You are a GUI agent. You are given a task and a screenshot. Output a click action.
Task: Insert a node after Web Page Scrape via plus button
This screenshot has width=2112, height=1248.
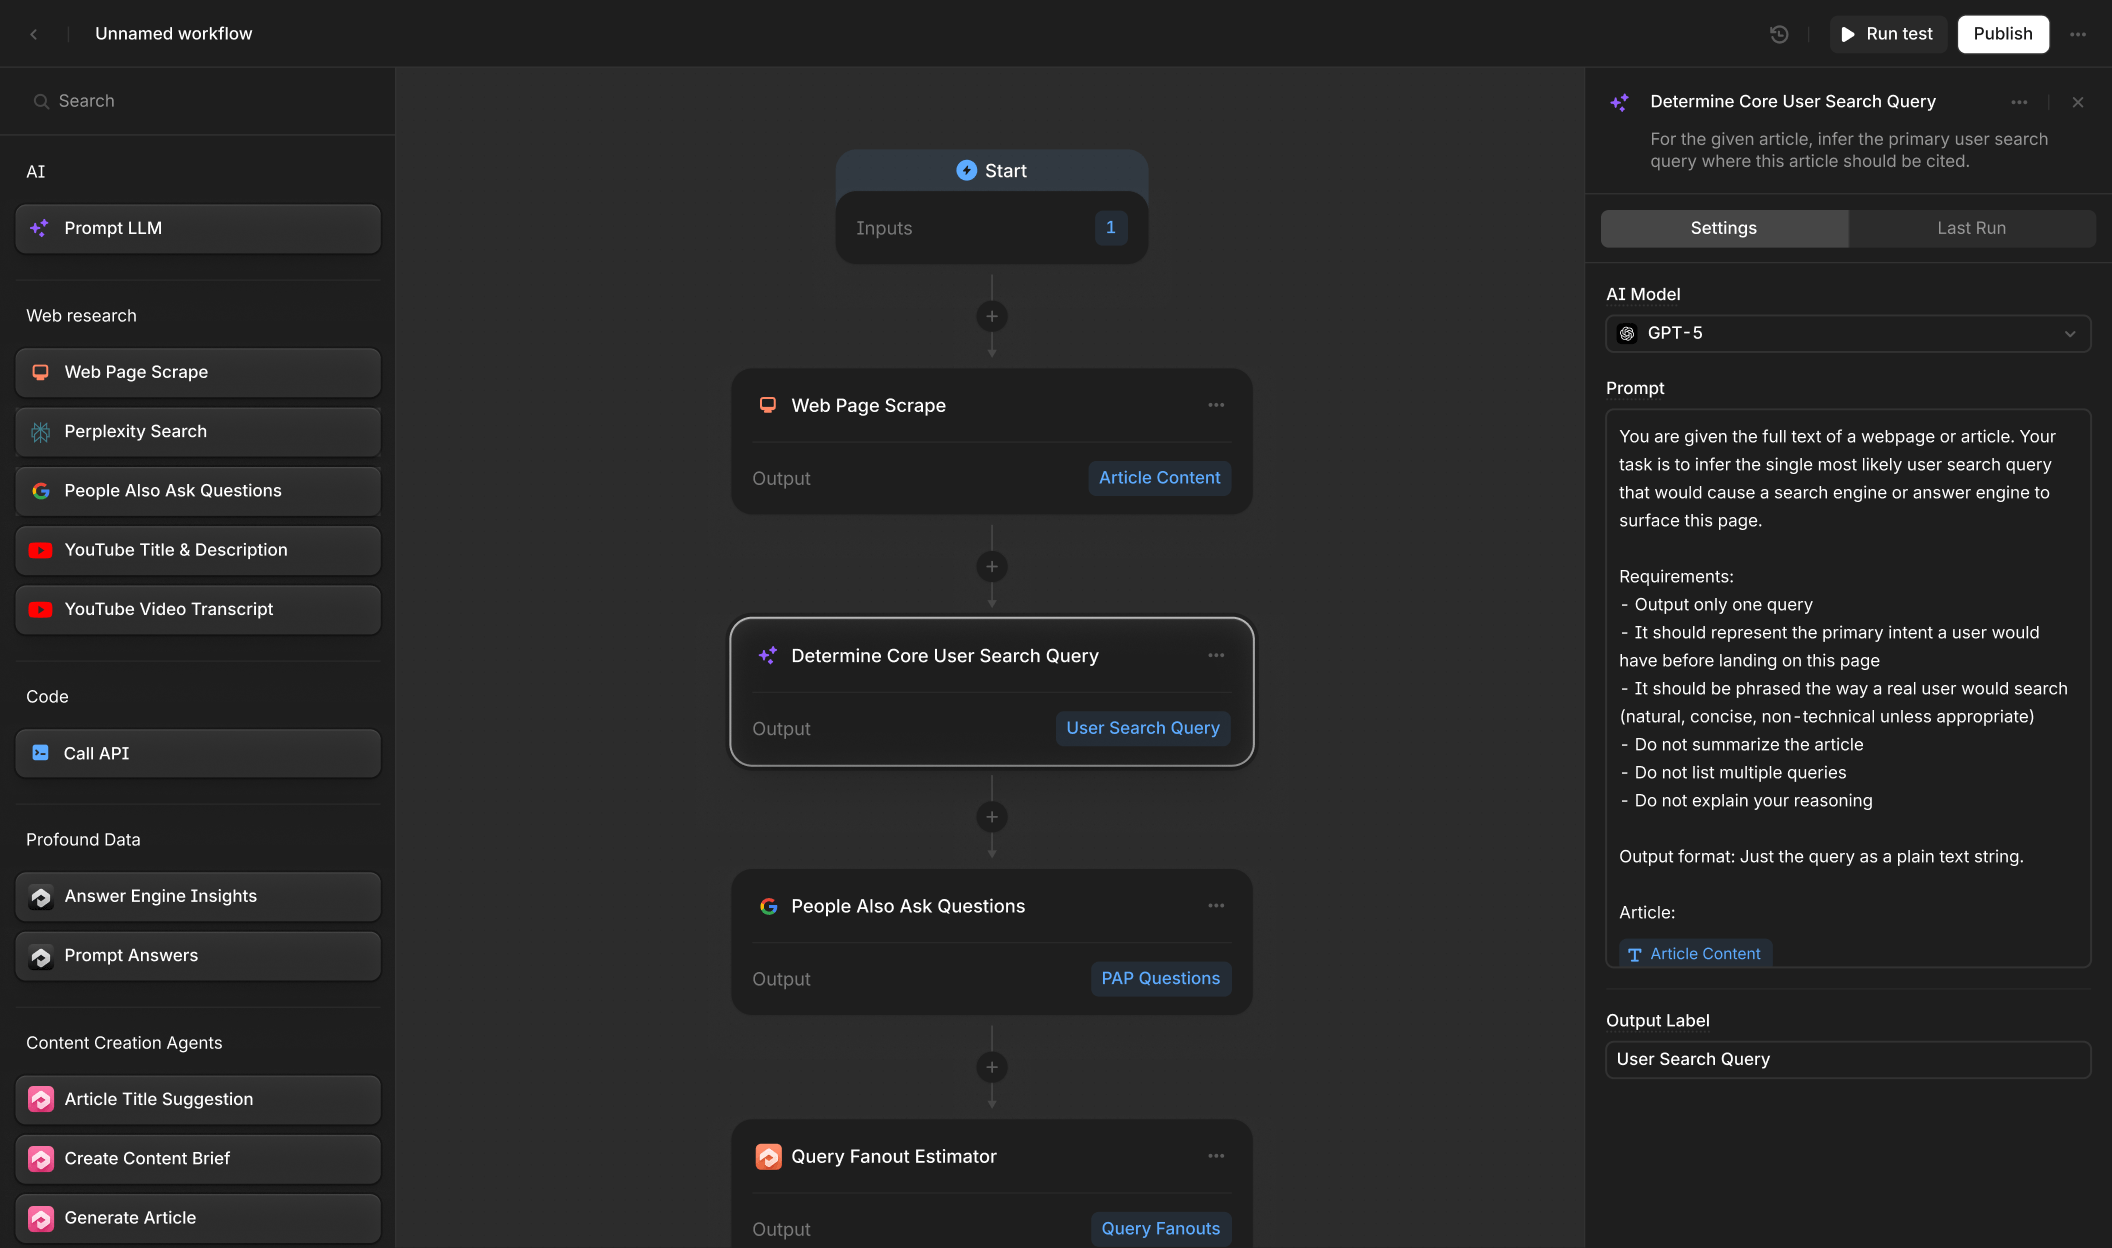tap(991, 566)
